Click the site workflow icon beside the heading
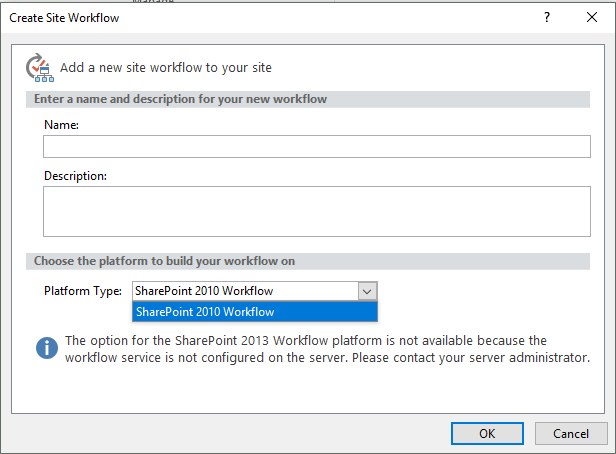616x454 pixels. pos(40,68)
